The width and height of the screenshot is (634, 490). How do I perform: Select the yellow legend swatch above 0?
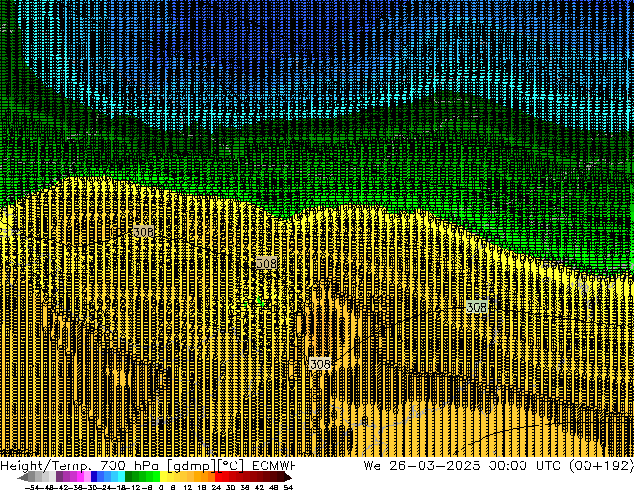click(163, 477)
